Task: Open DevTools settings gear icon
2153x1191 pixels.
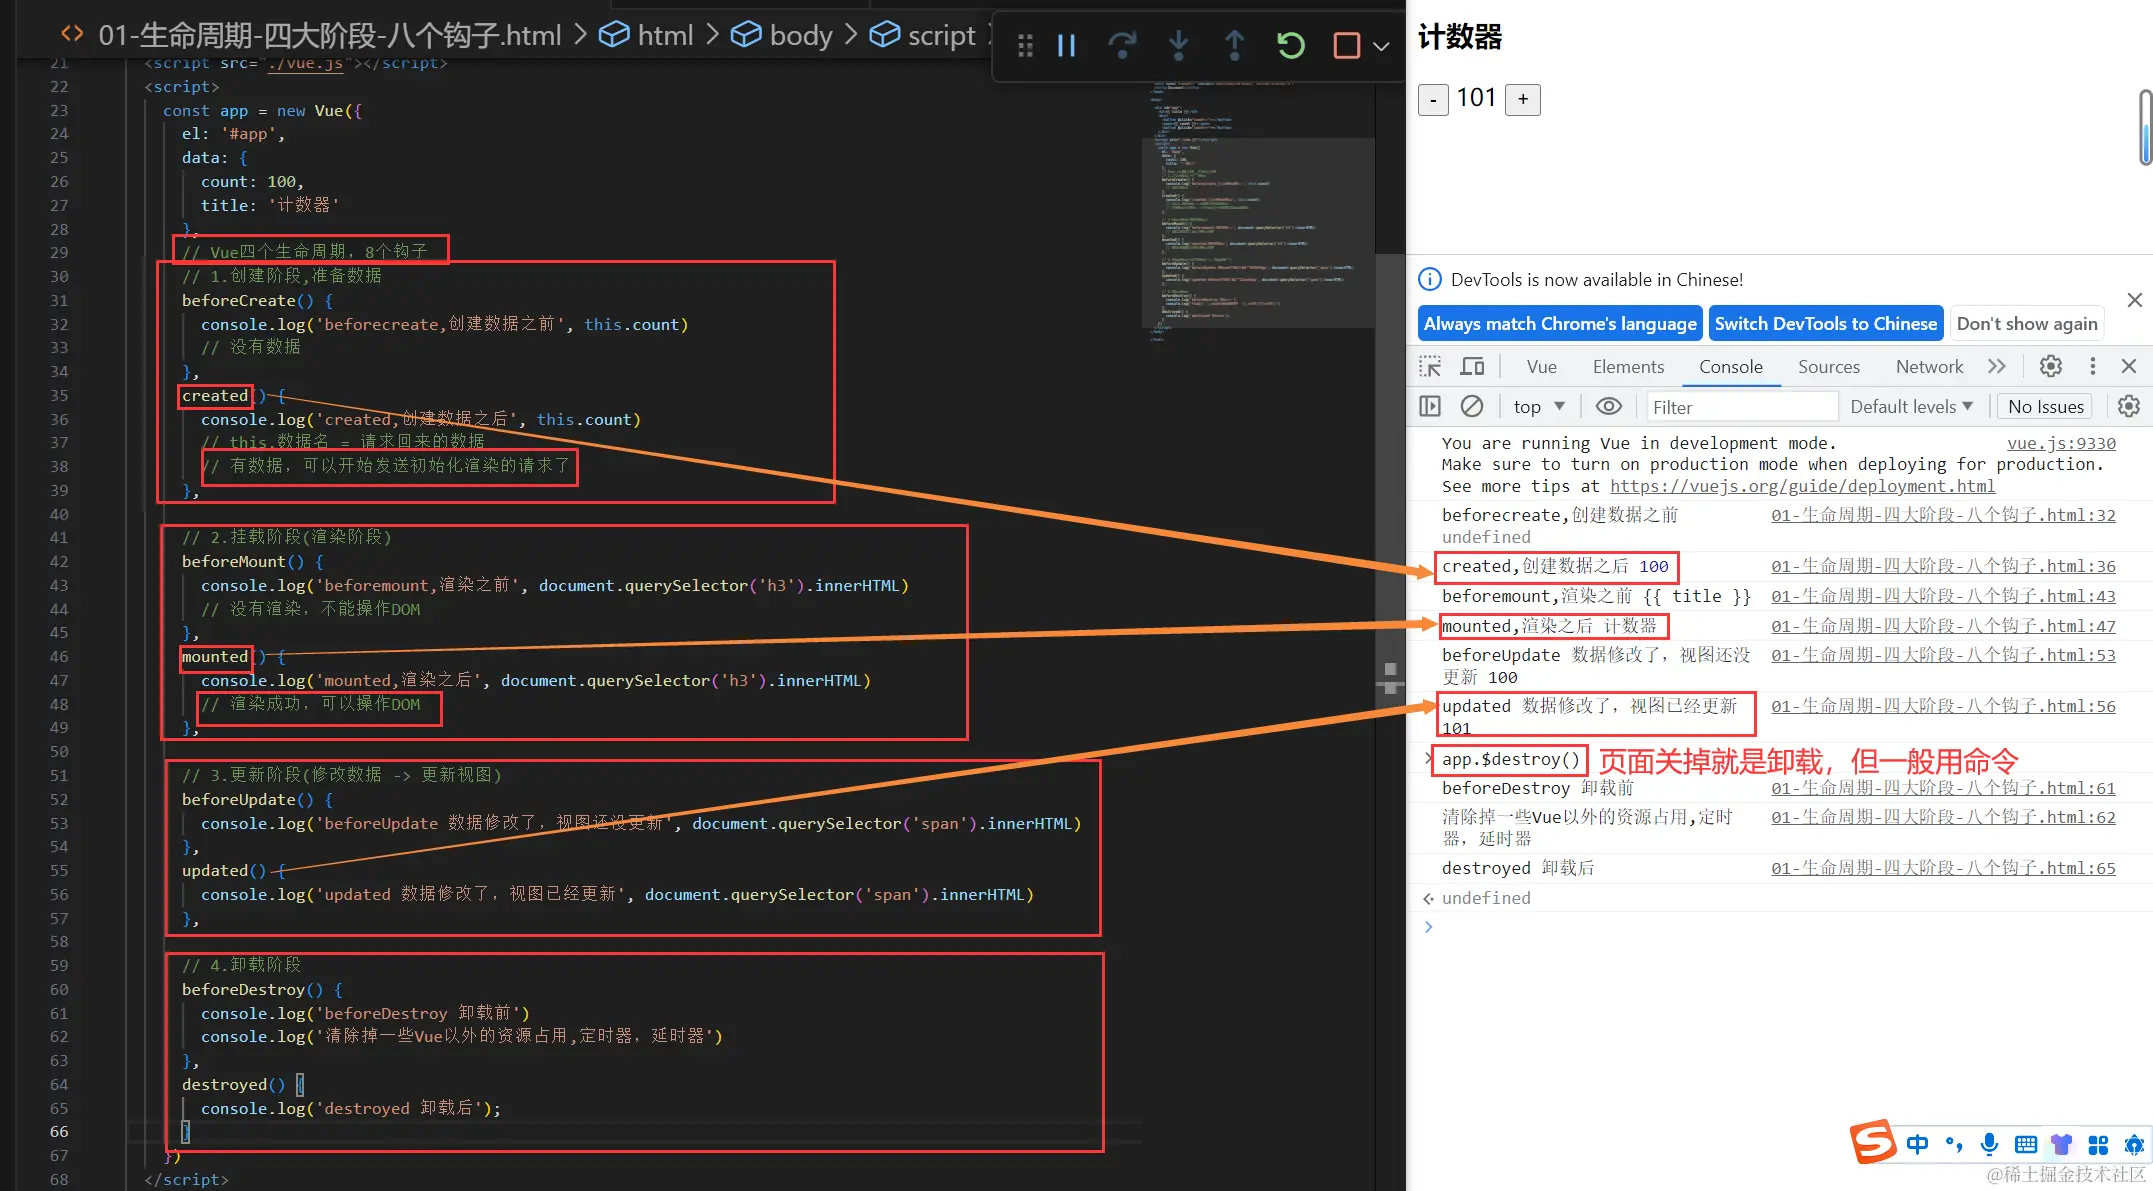Action: click(x=2051, y=366)
